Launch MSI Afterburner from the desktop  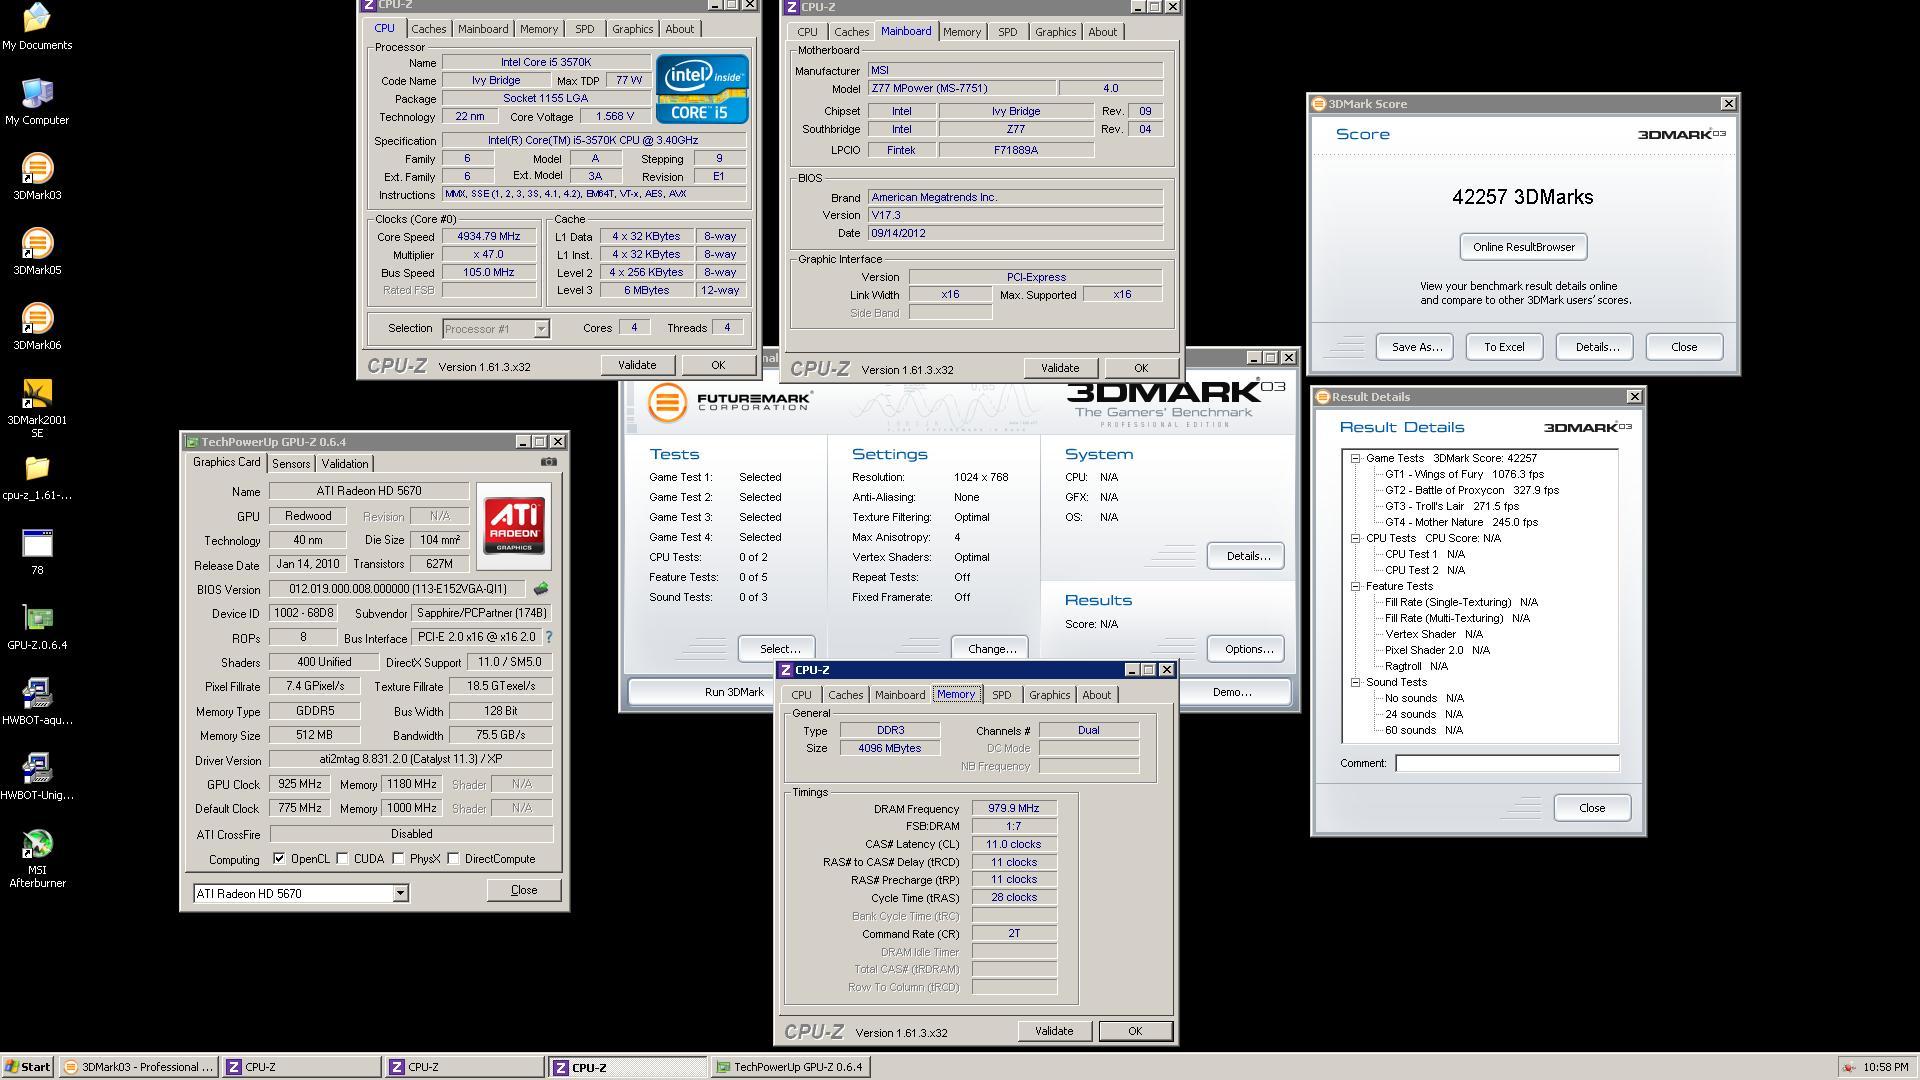pos(37,858)
